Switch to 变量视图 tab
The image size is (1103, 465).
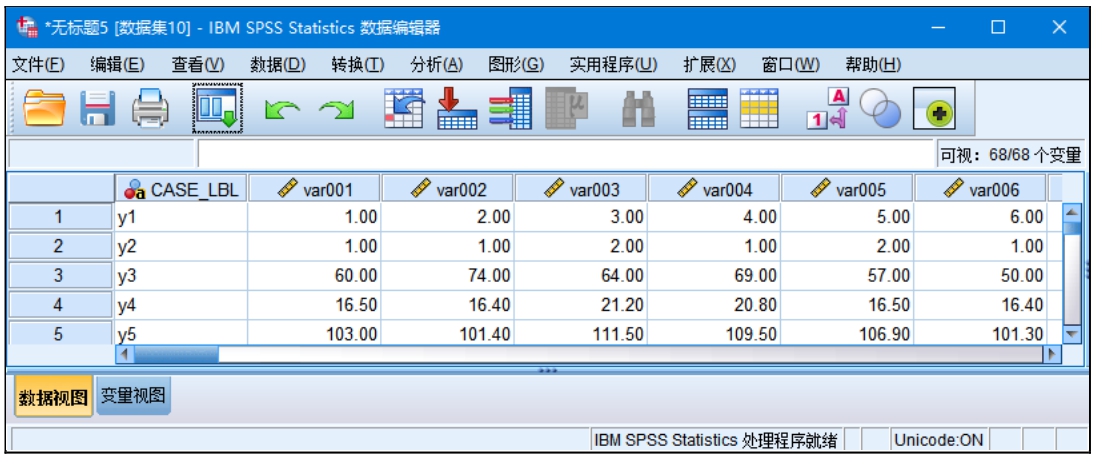click(133, 397)
